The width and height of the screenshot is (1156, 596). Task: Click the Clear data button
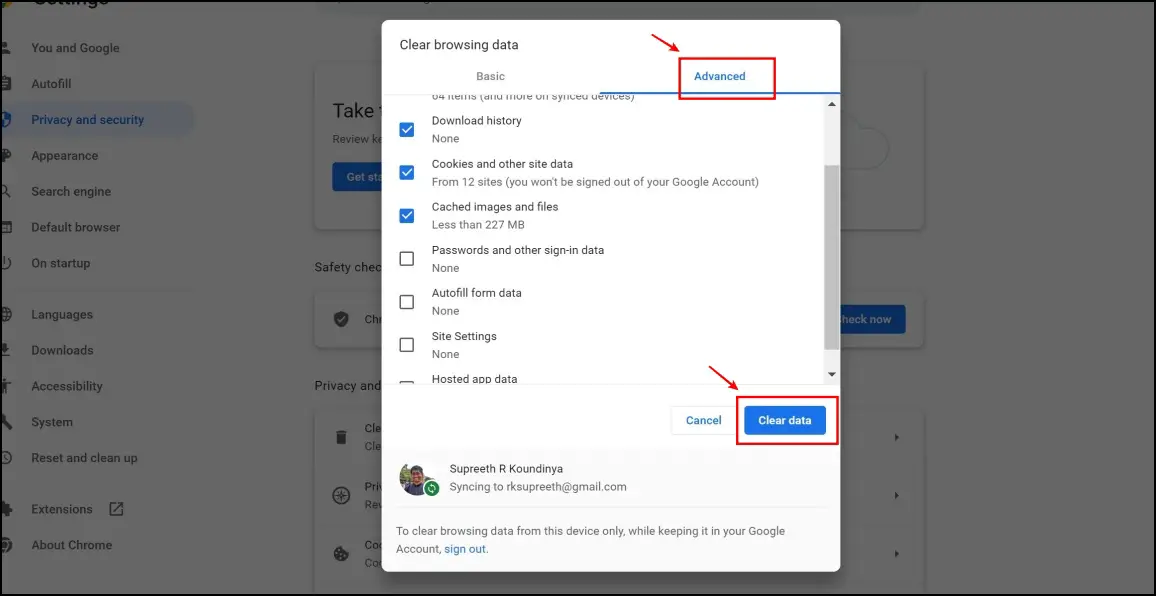784,420
